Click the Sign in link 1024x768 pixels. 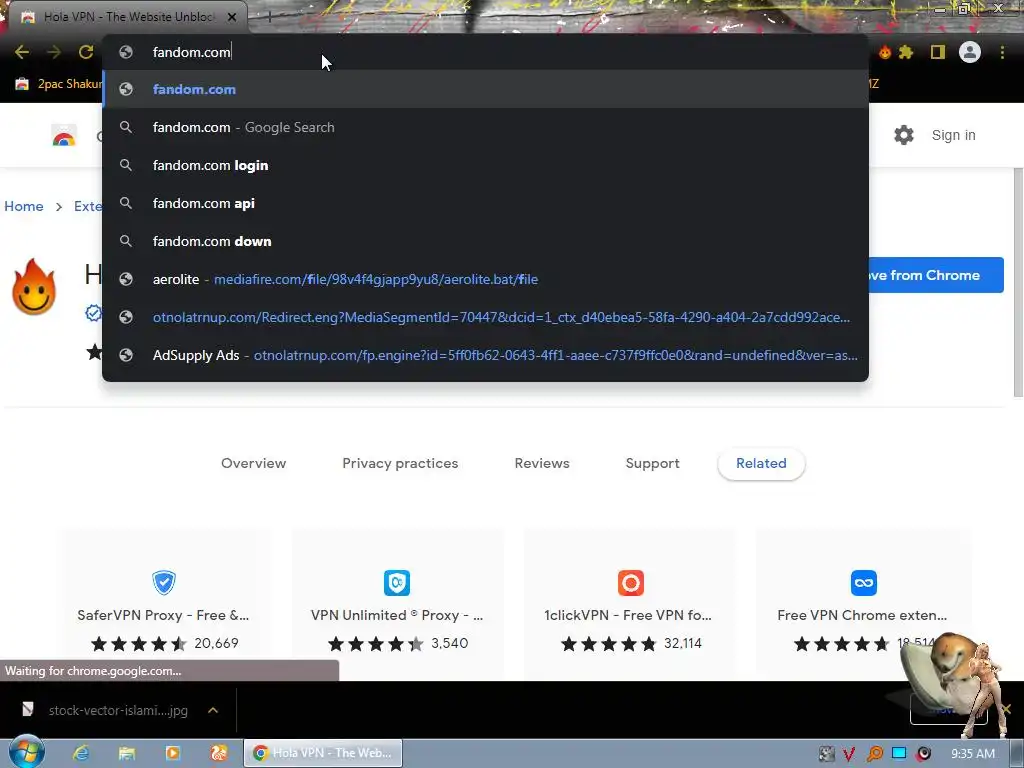tap(953, 135)
